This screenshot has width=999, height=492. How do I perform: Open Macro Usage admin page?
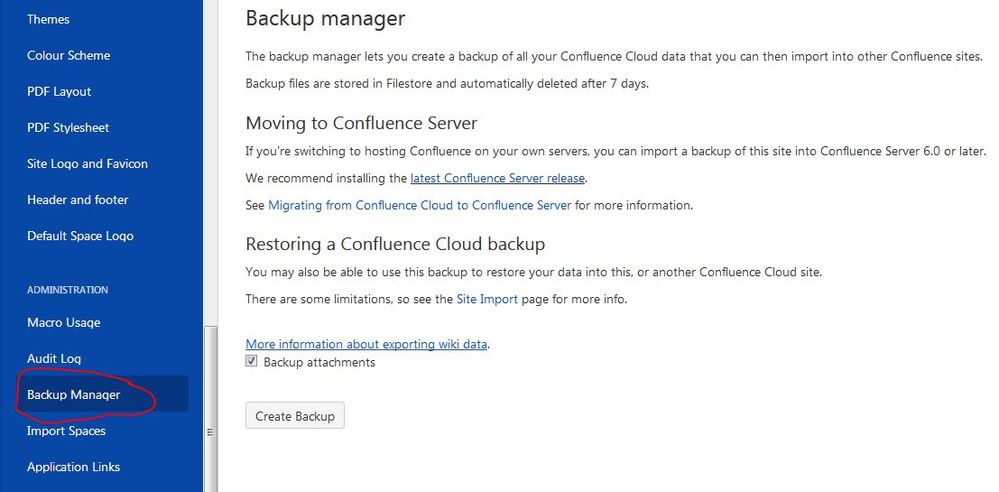pyautogui.click(x=63, y=322)
